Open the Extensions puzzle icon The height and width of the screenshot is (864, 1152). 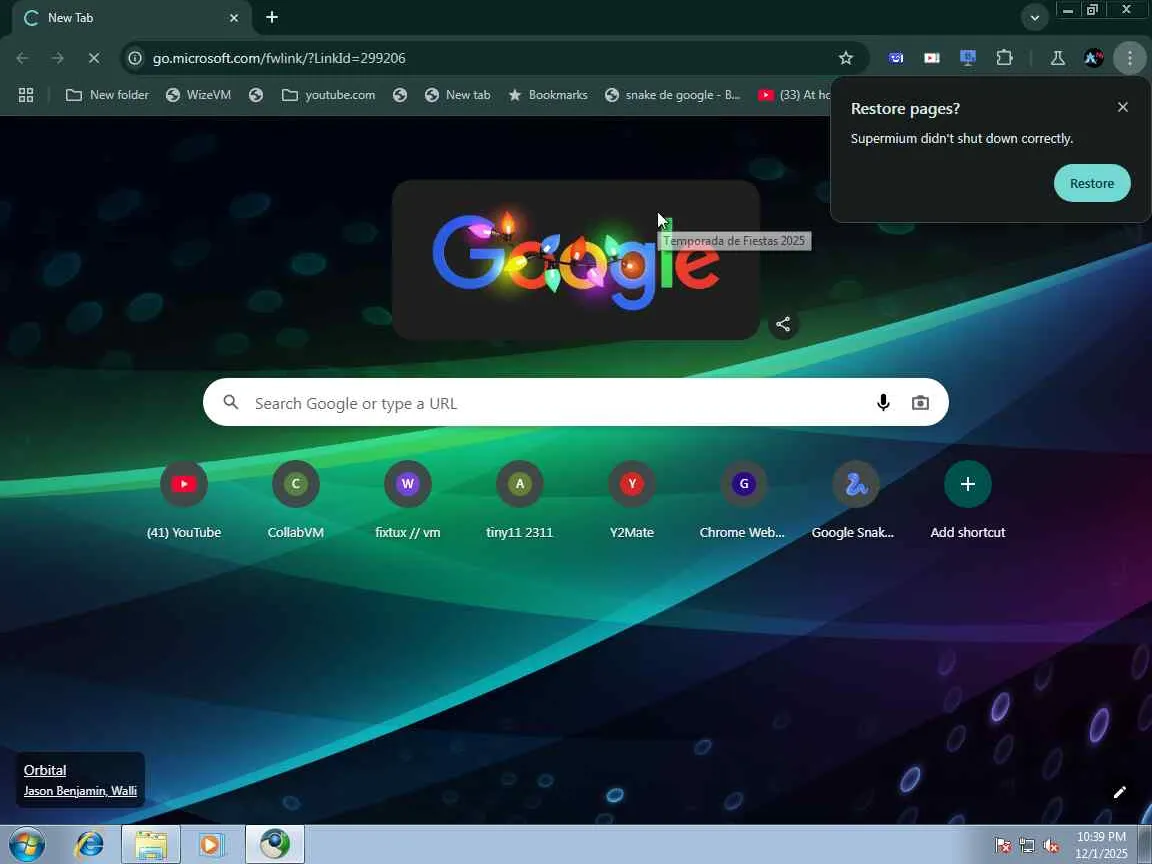[x=1004, y=57]
